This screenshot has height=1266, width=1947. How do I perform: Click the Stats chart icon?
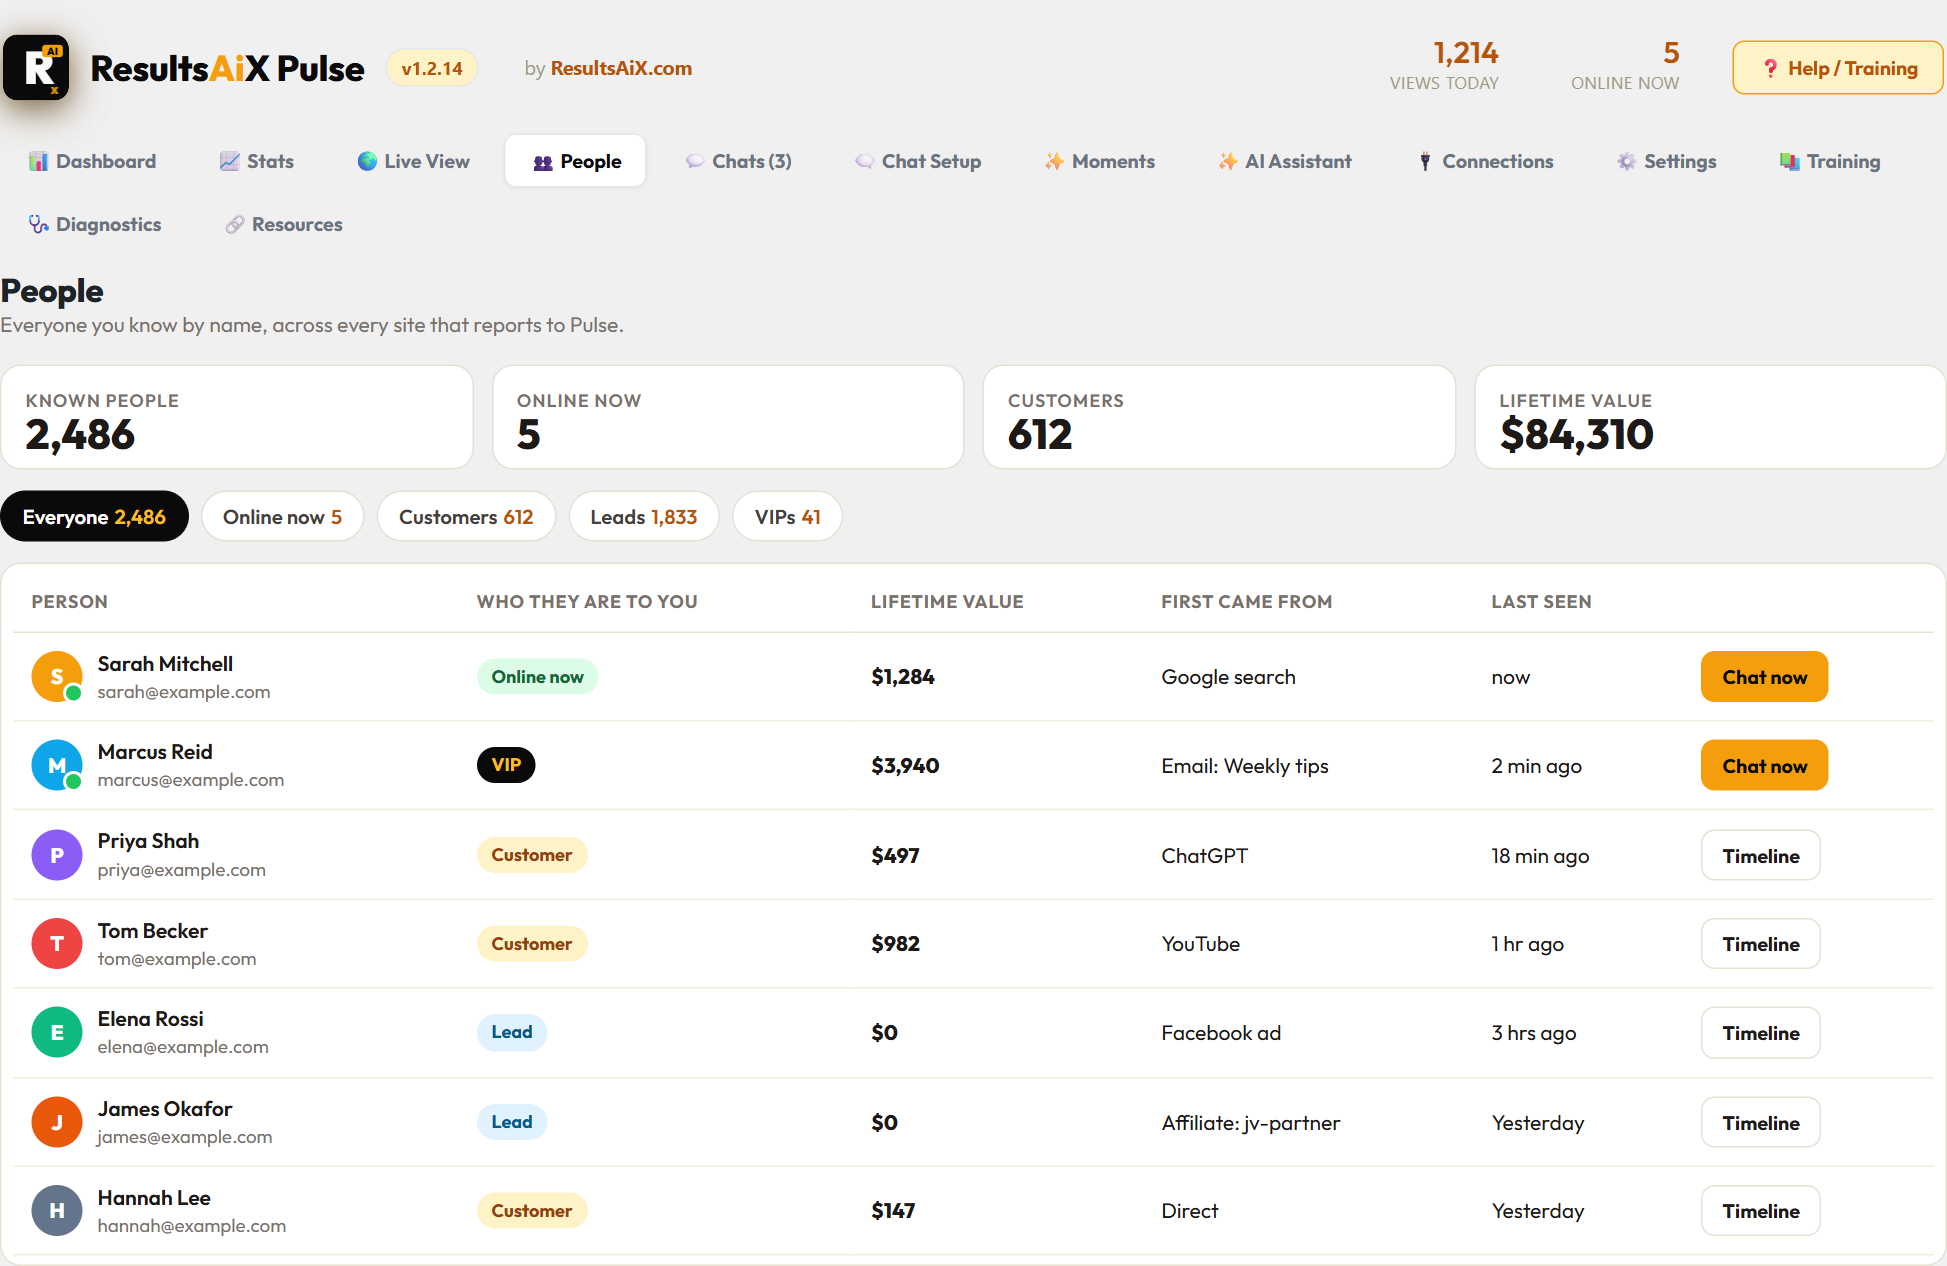coord(229,162)
